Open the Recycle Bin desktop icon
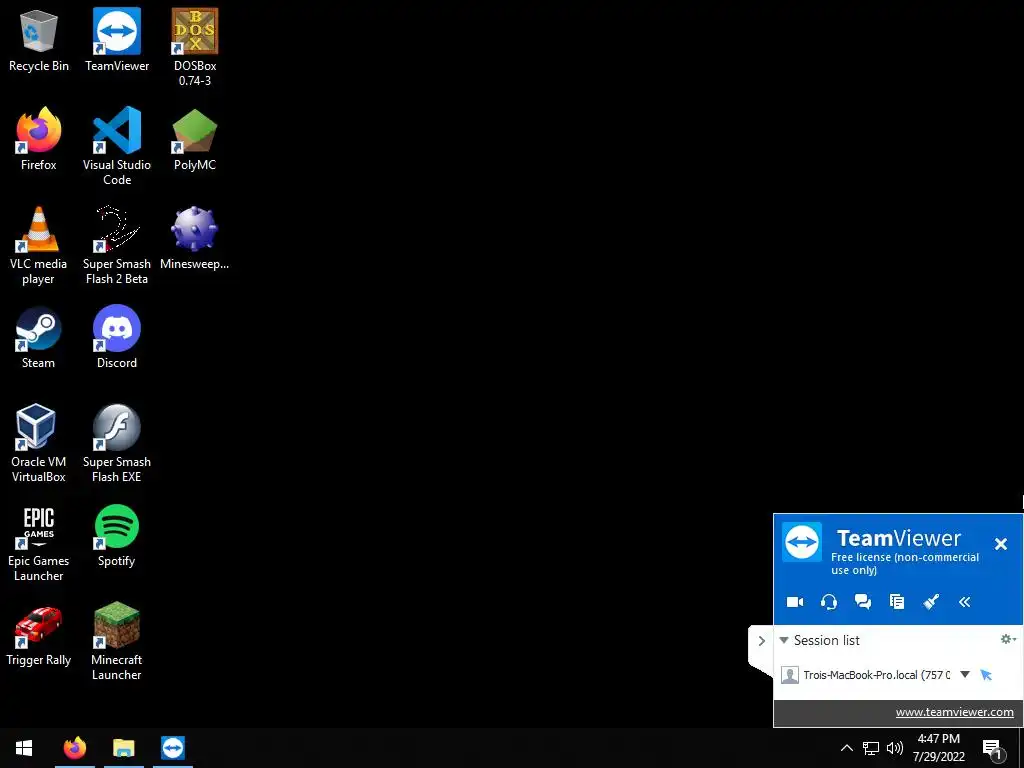This screenshot has width=1024, height=768. [39, 40]
